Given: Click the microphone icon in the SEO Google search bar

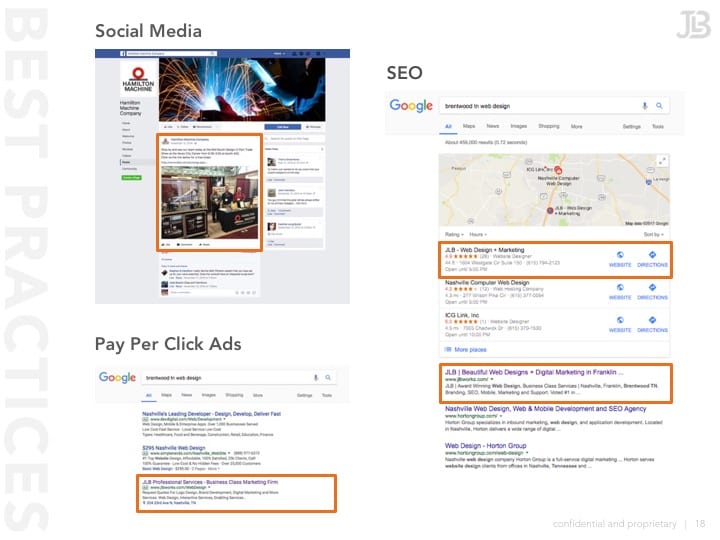Looking at the screenshot, I should [645, 106].
